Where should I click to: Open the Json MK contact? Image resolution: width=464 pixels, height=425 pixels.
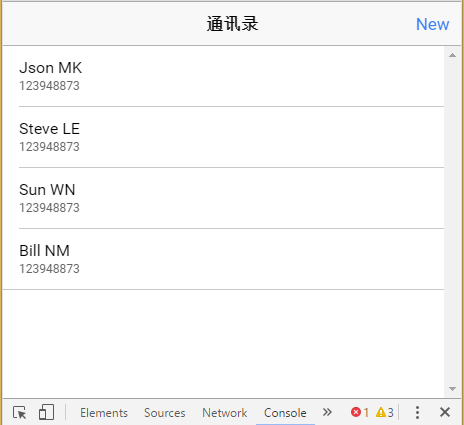tap(223, 76)
